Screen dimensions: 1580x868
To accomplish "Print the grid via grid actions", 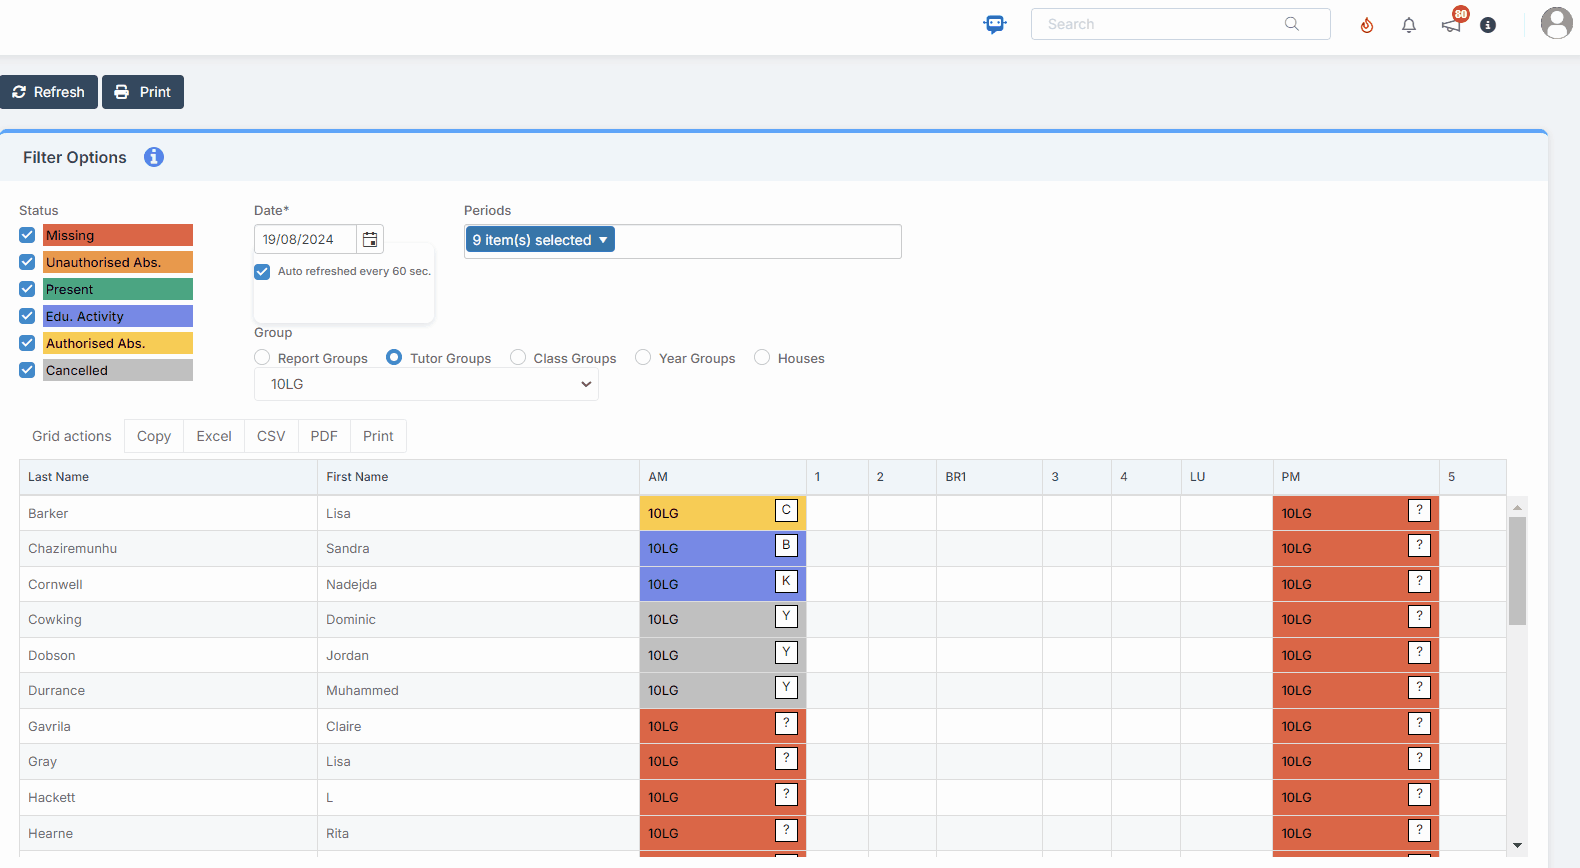I will (x=378, y=436).
